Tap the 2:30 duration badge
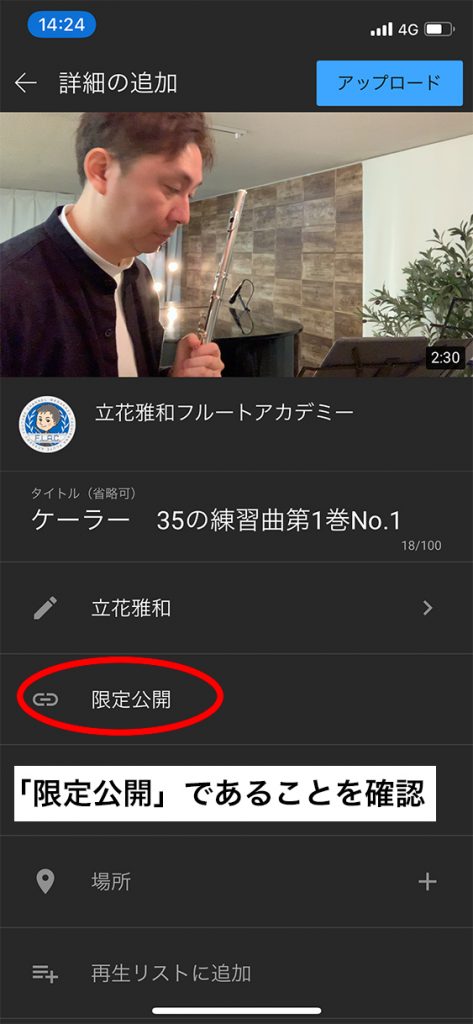This screenshot has height=1024, width=473. pos(445,357)
